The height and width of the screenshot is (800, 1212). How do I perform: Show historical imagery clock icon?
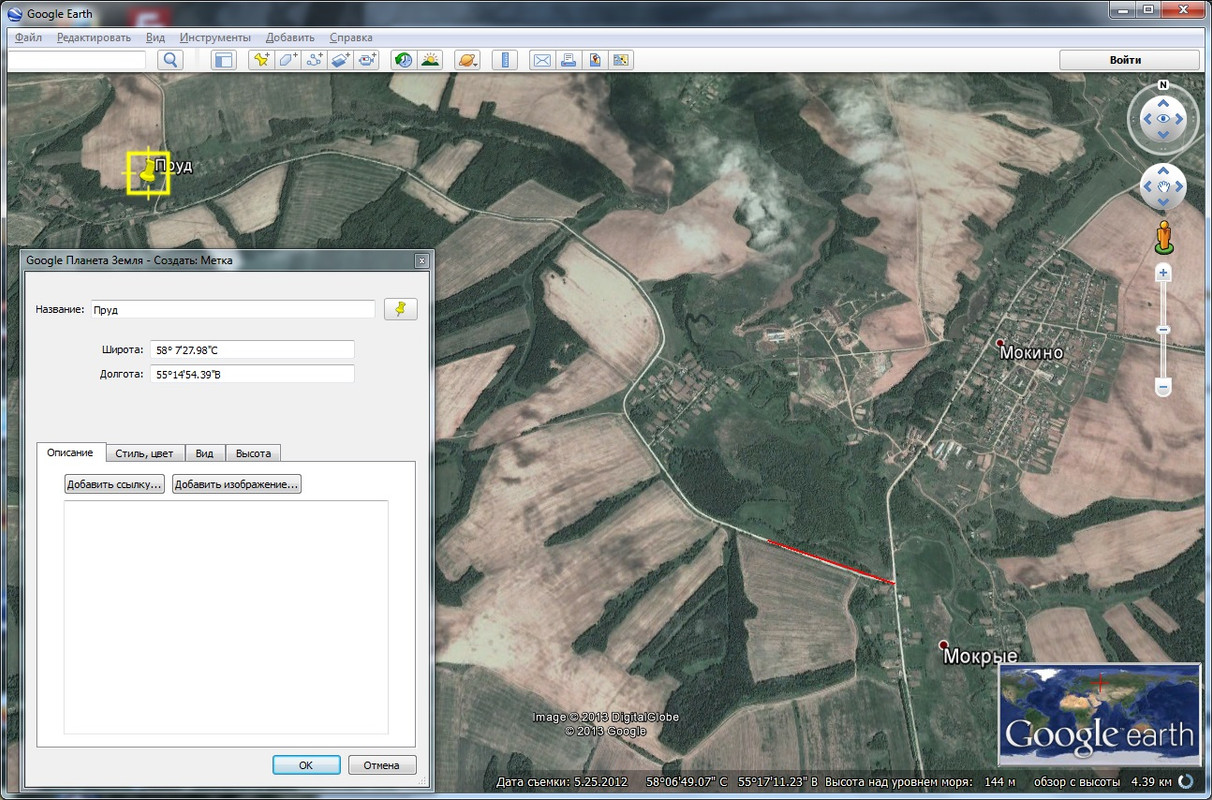(403, 60)
